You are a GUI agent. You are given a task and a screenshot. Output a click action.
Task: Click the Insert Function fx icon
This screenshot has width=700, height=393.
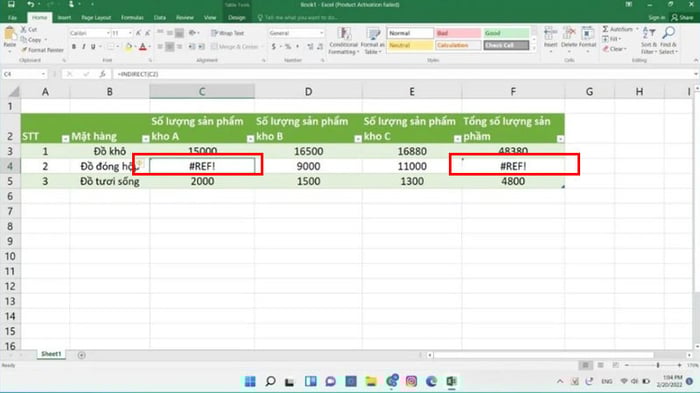tap(103, 74)
